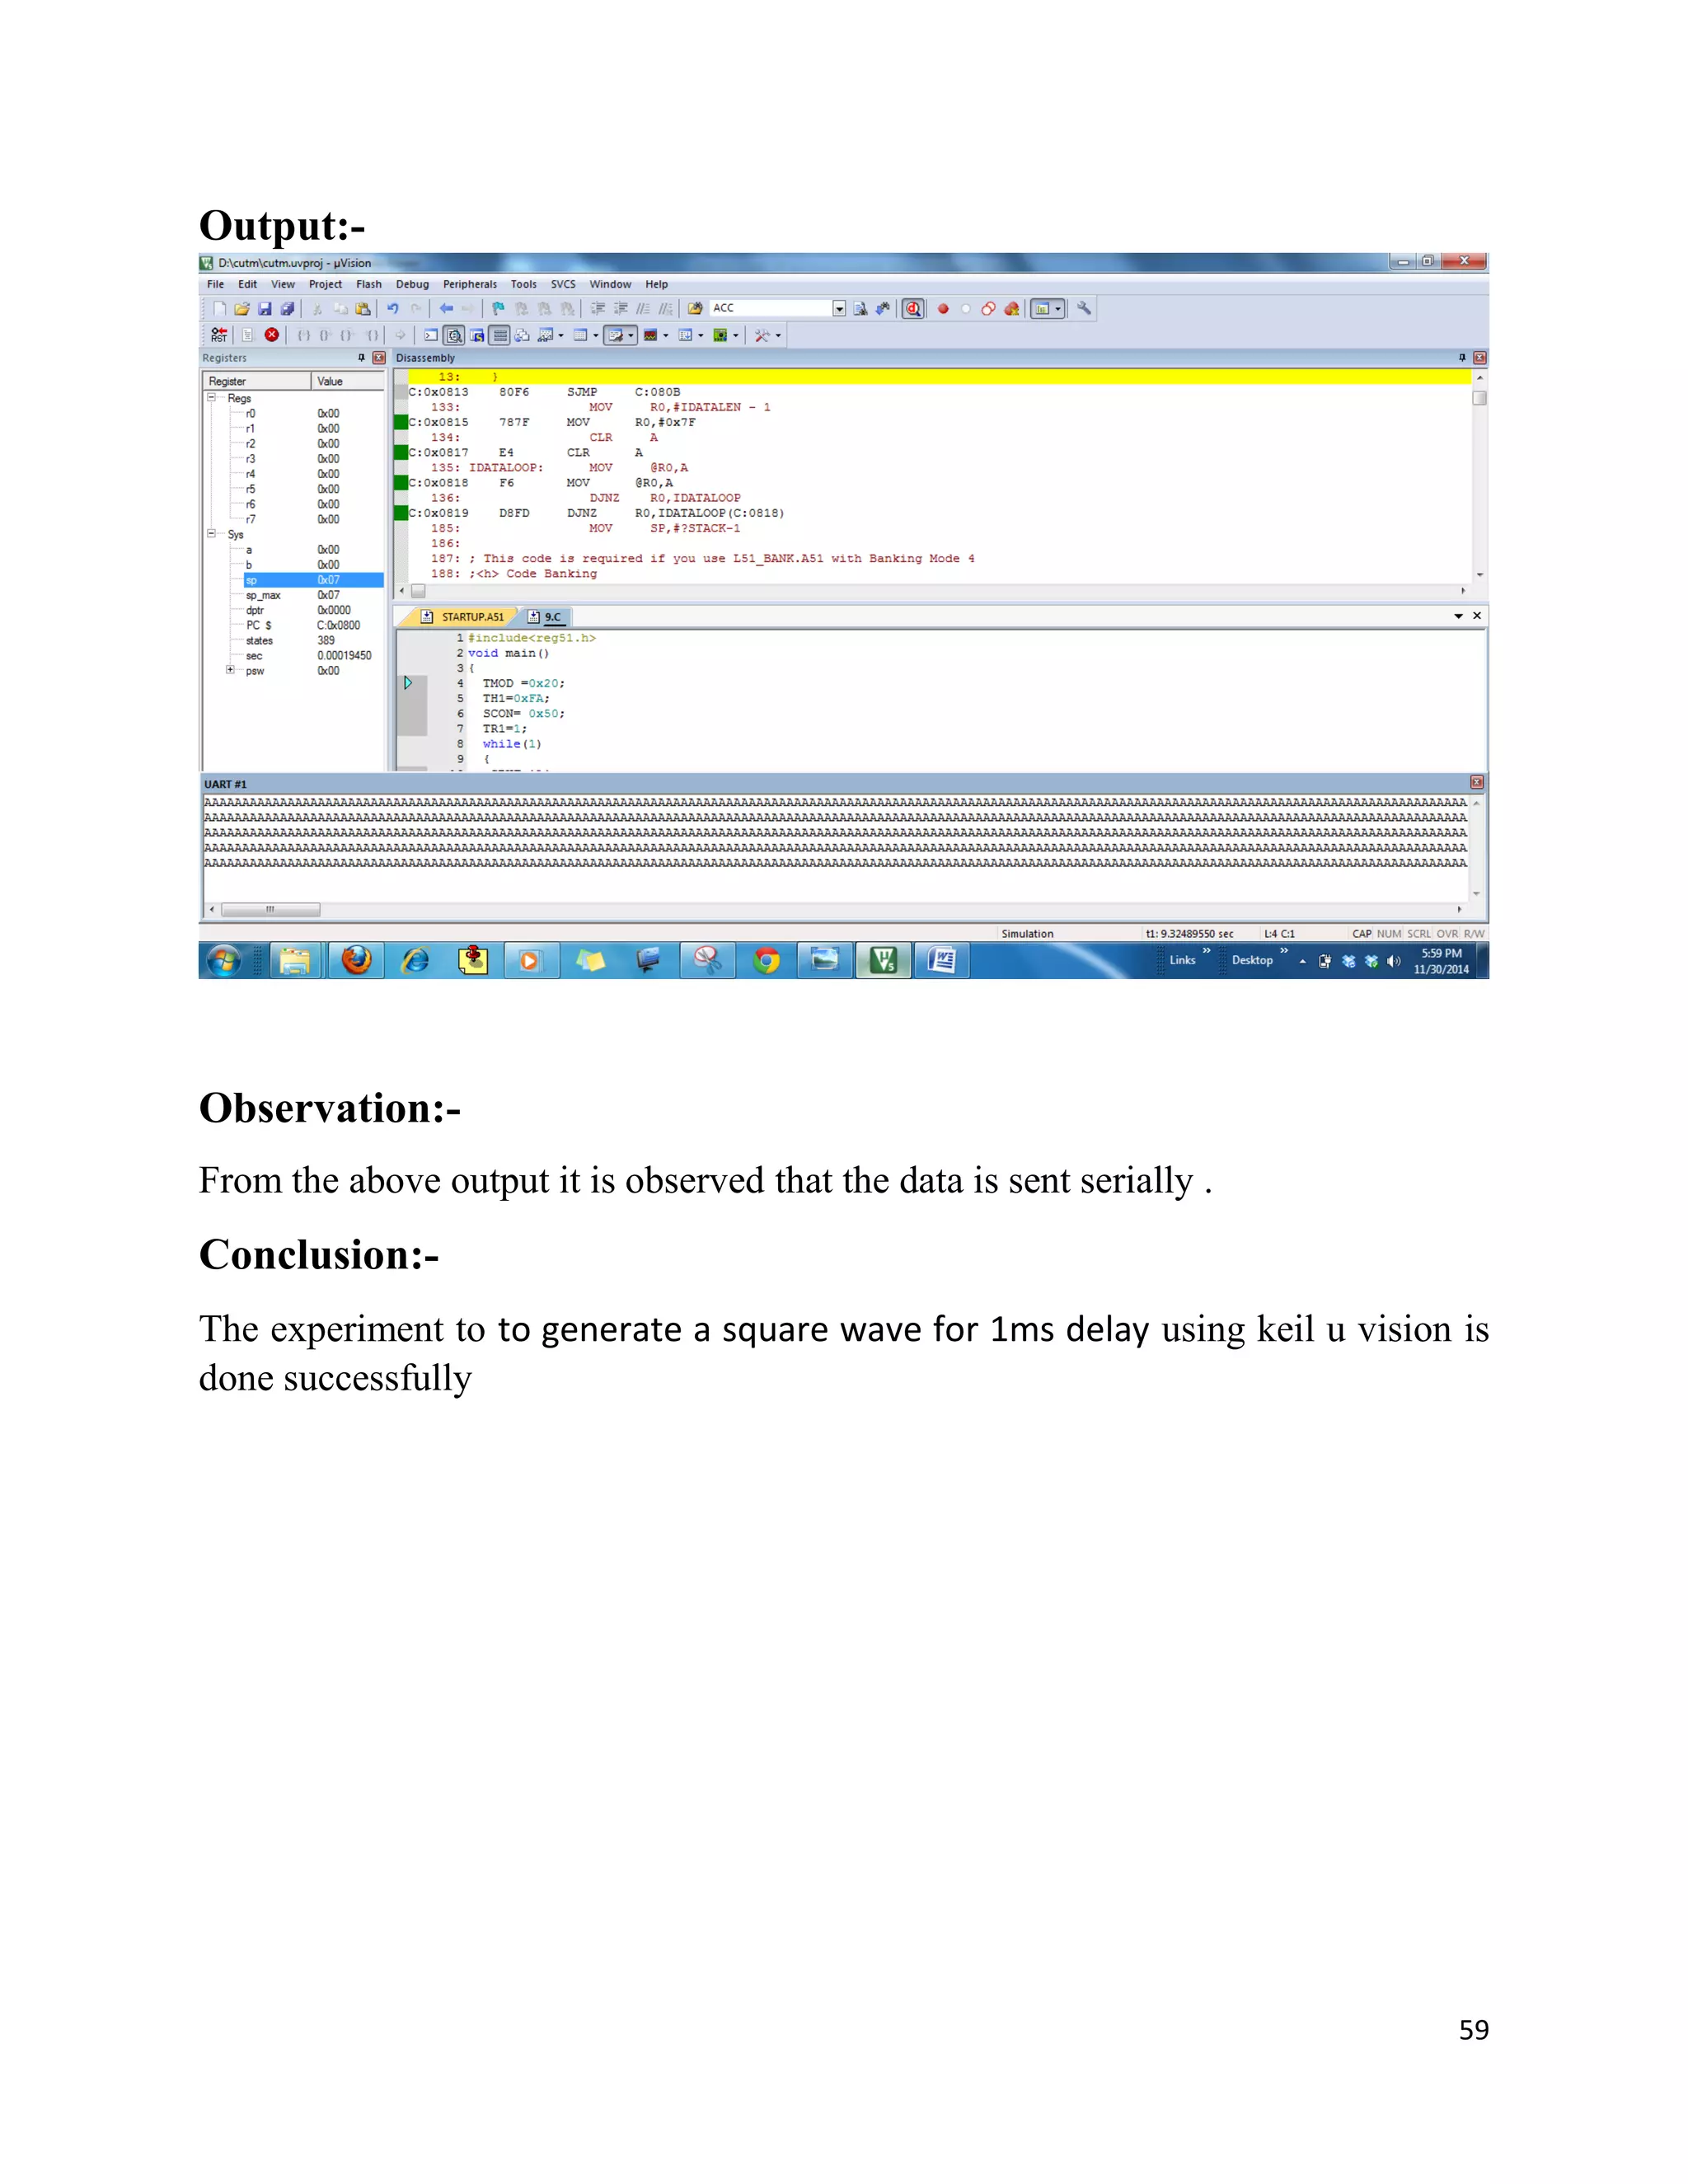Image resolution: width=1688 pixels, height=2184 pixels.
Task: Open the Analysis Windows dropdown arrow
Action: pyautogui.click(x=666, y=336)
